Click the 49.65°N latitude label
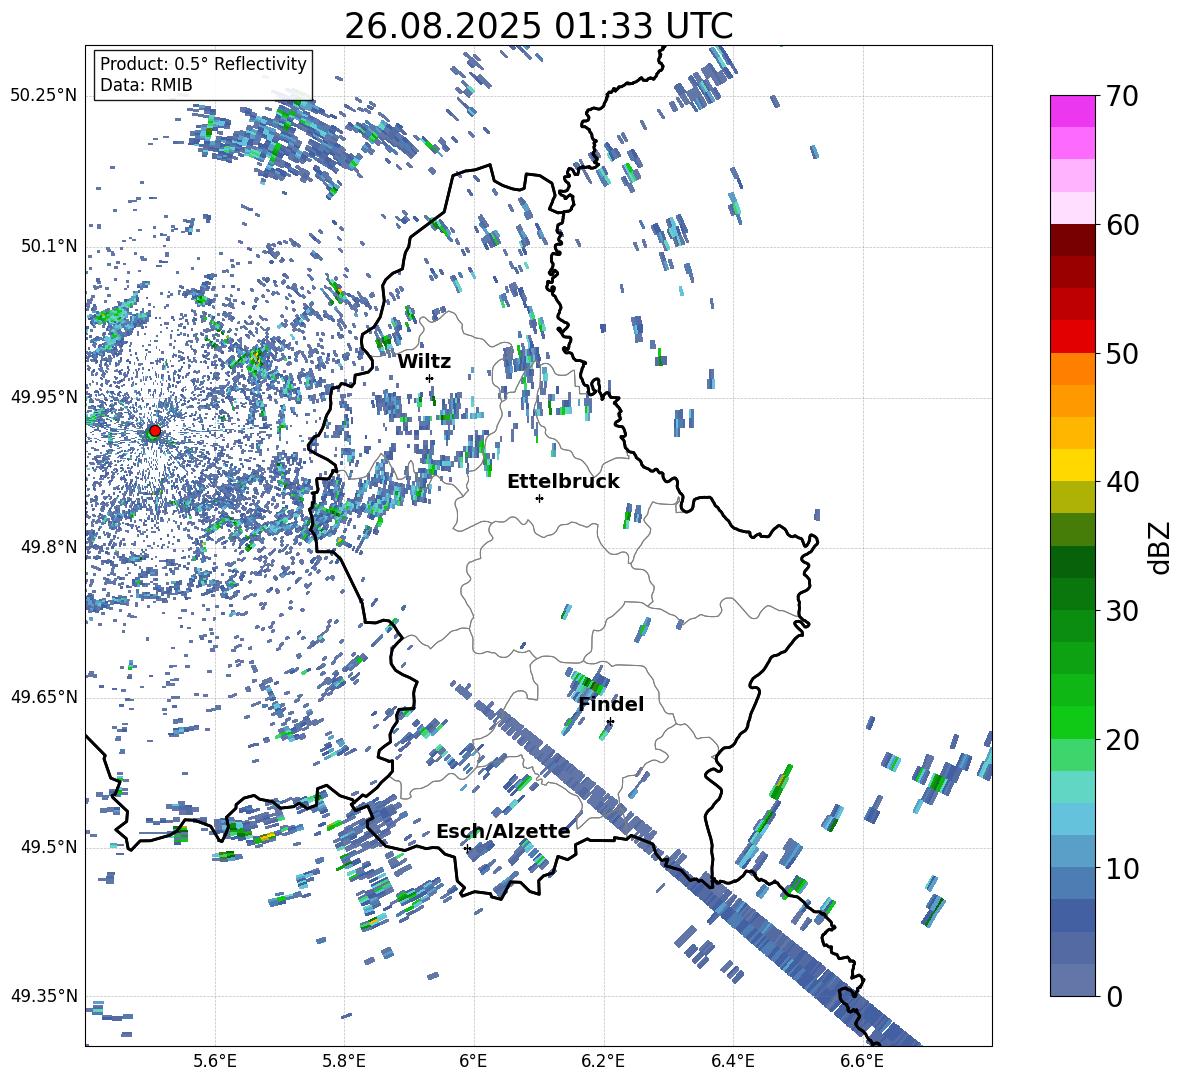Image resolution: width=1184 pixels, height=1081 pixels. tap(44, 696)
